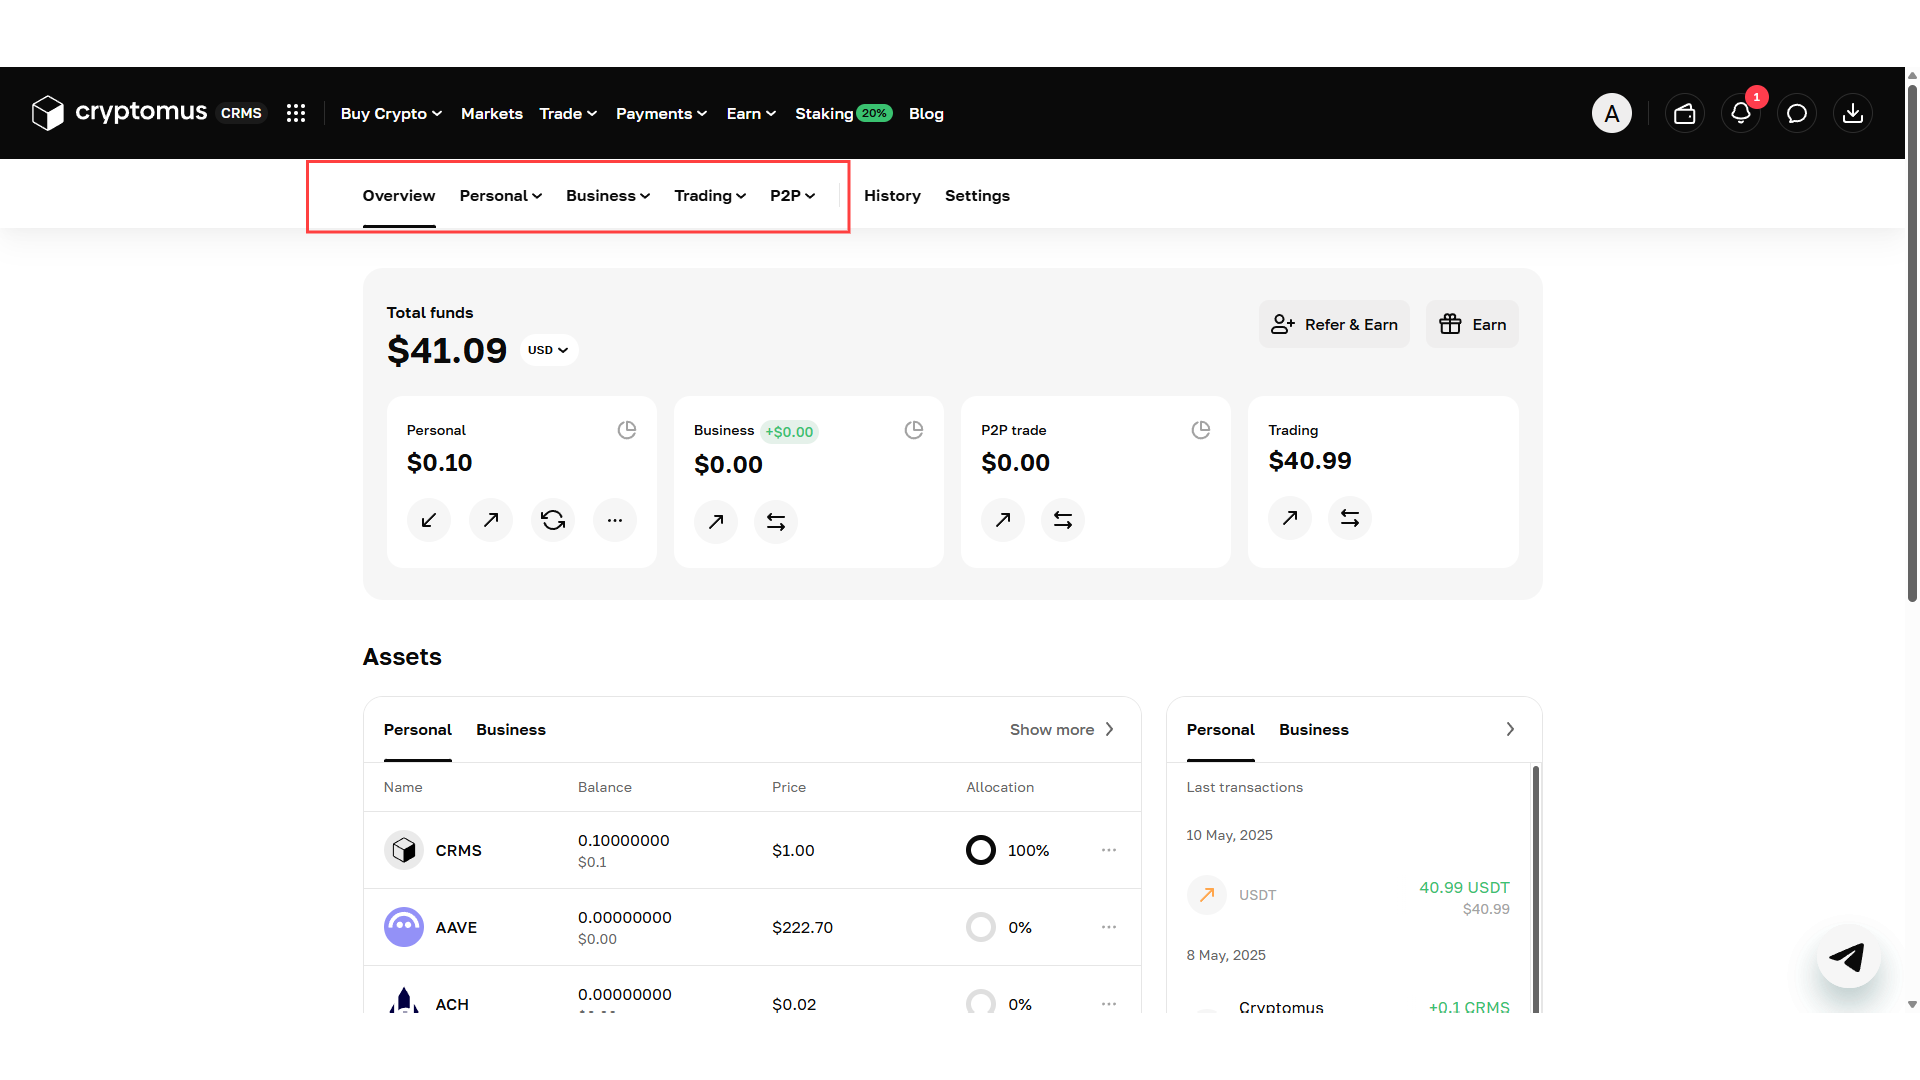
Task: Expand the Payments menu
Action: (x=661, y=114)
